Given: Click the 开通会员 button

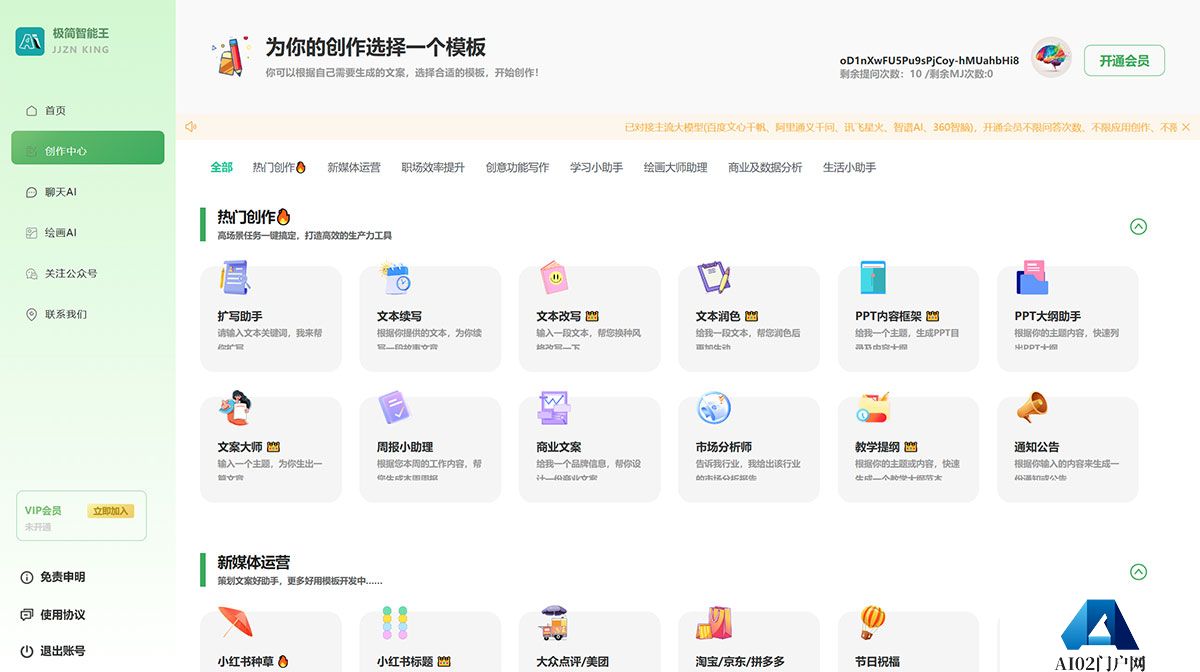Looking at the screenshot, I should click(x=1124, y=61).
